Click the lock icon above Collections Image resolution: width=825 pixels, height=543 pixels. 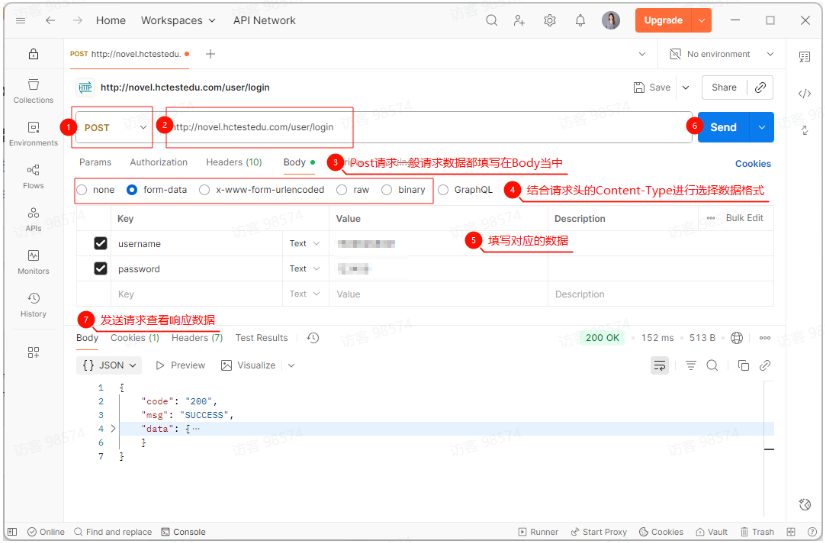[x=33, y=54]
